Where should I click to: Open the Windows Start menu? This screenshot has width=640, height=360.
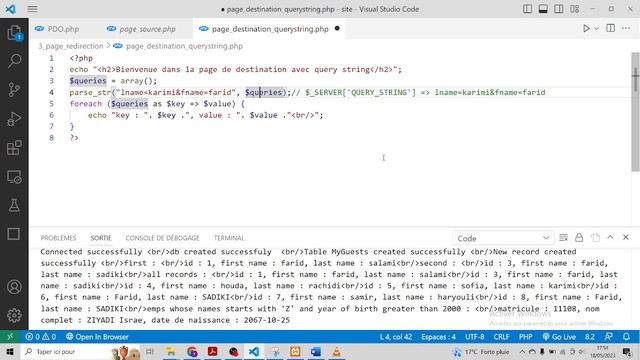coord(10,351)
